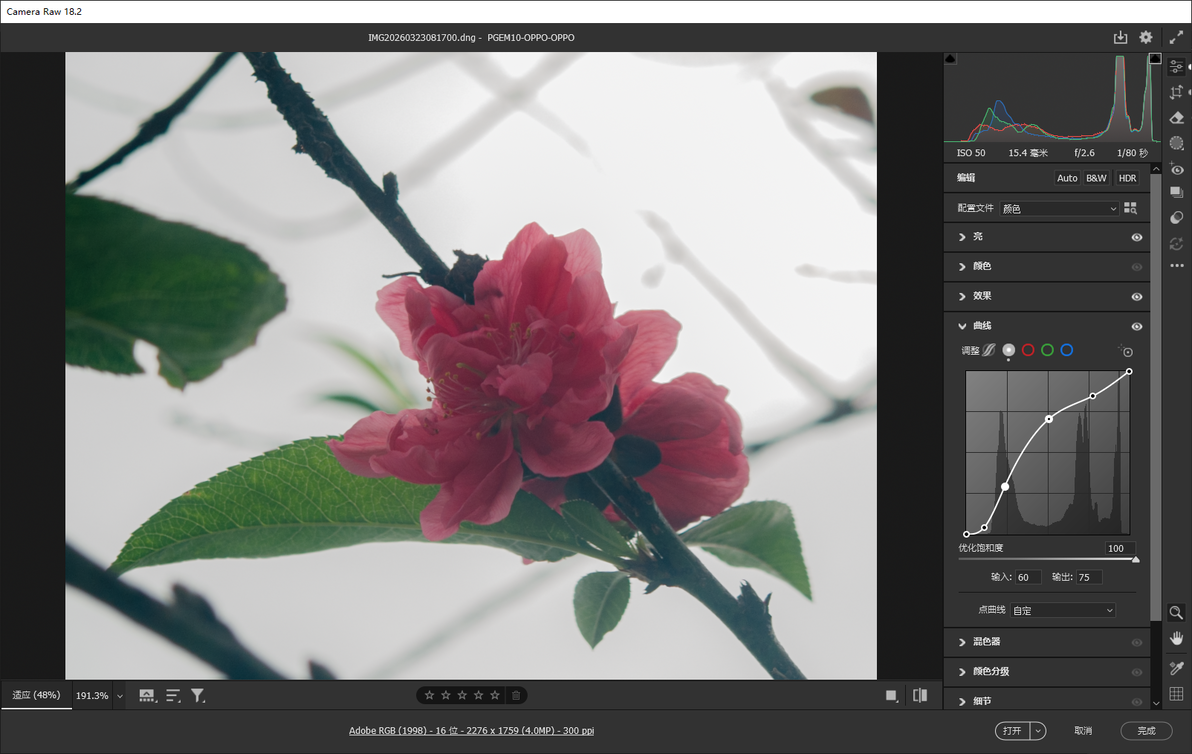Select the Zoom magnifier tool

point(1176,613)
